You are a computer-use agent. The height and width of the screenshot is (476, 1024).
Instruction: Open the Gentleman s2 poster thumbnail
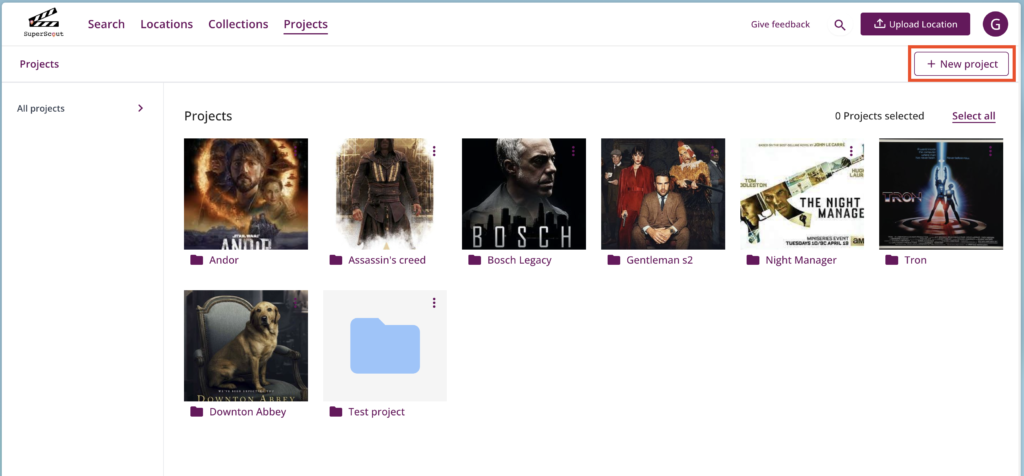(x=663, y=194)
